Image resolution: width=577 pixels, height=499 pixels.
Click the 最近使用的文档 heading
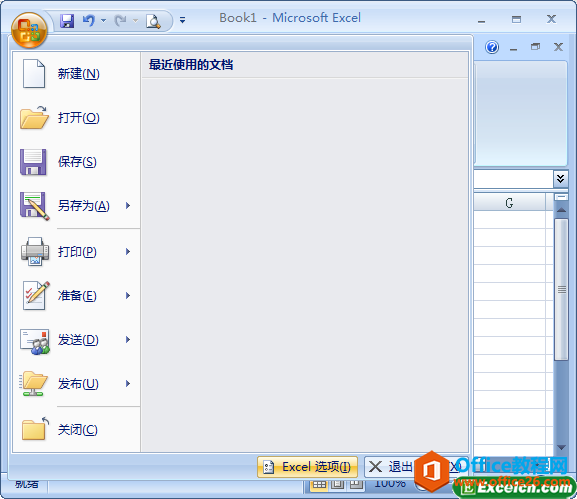tap(191, 65)
